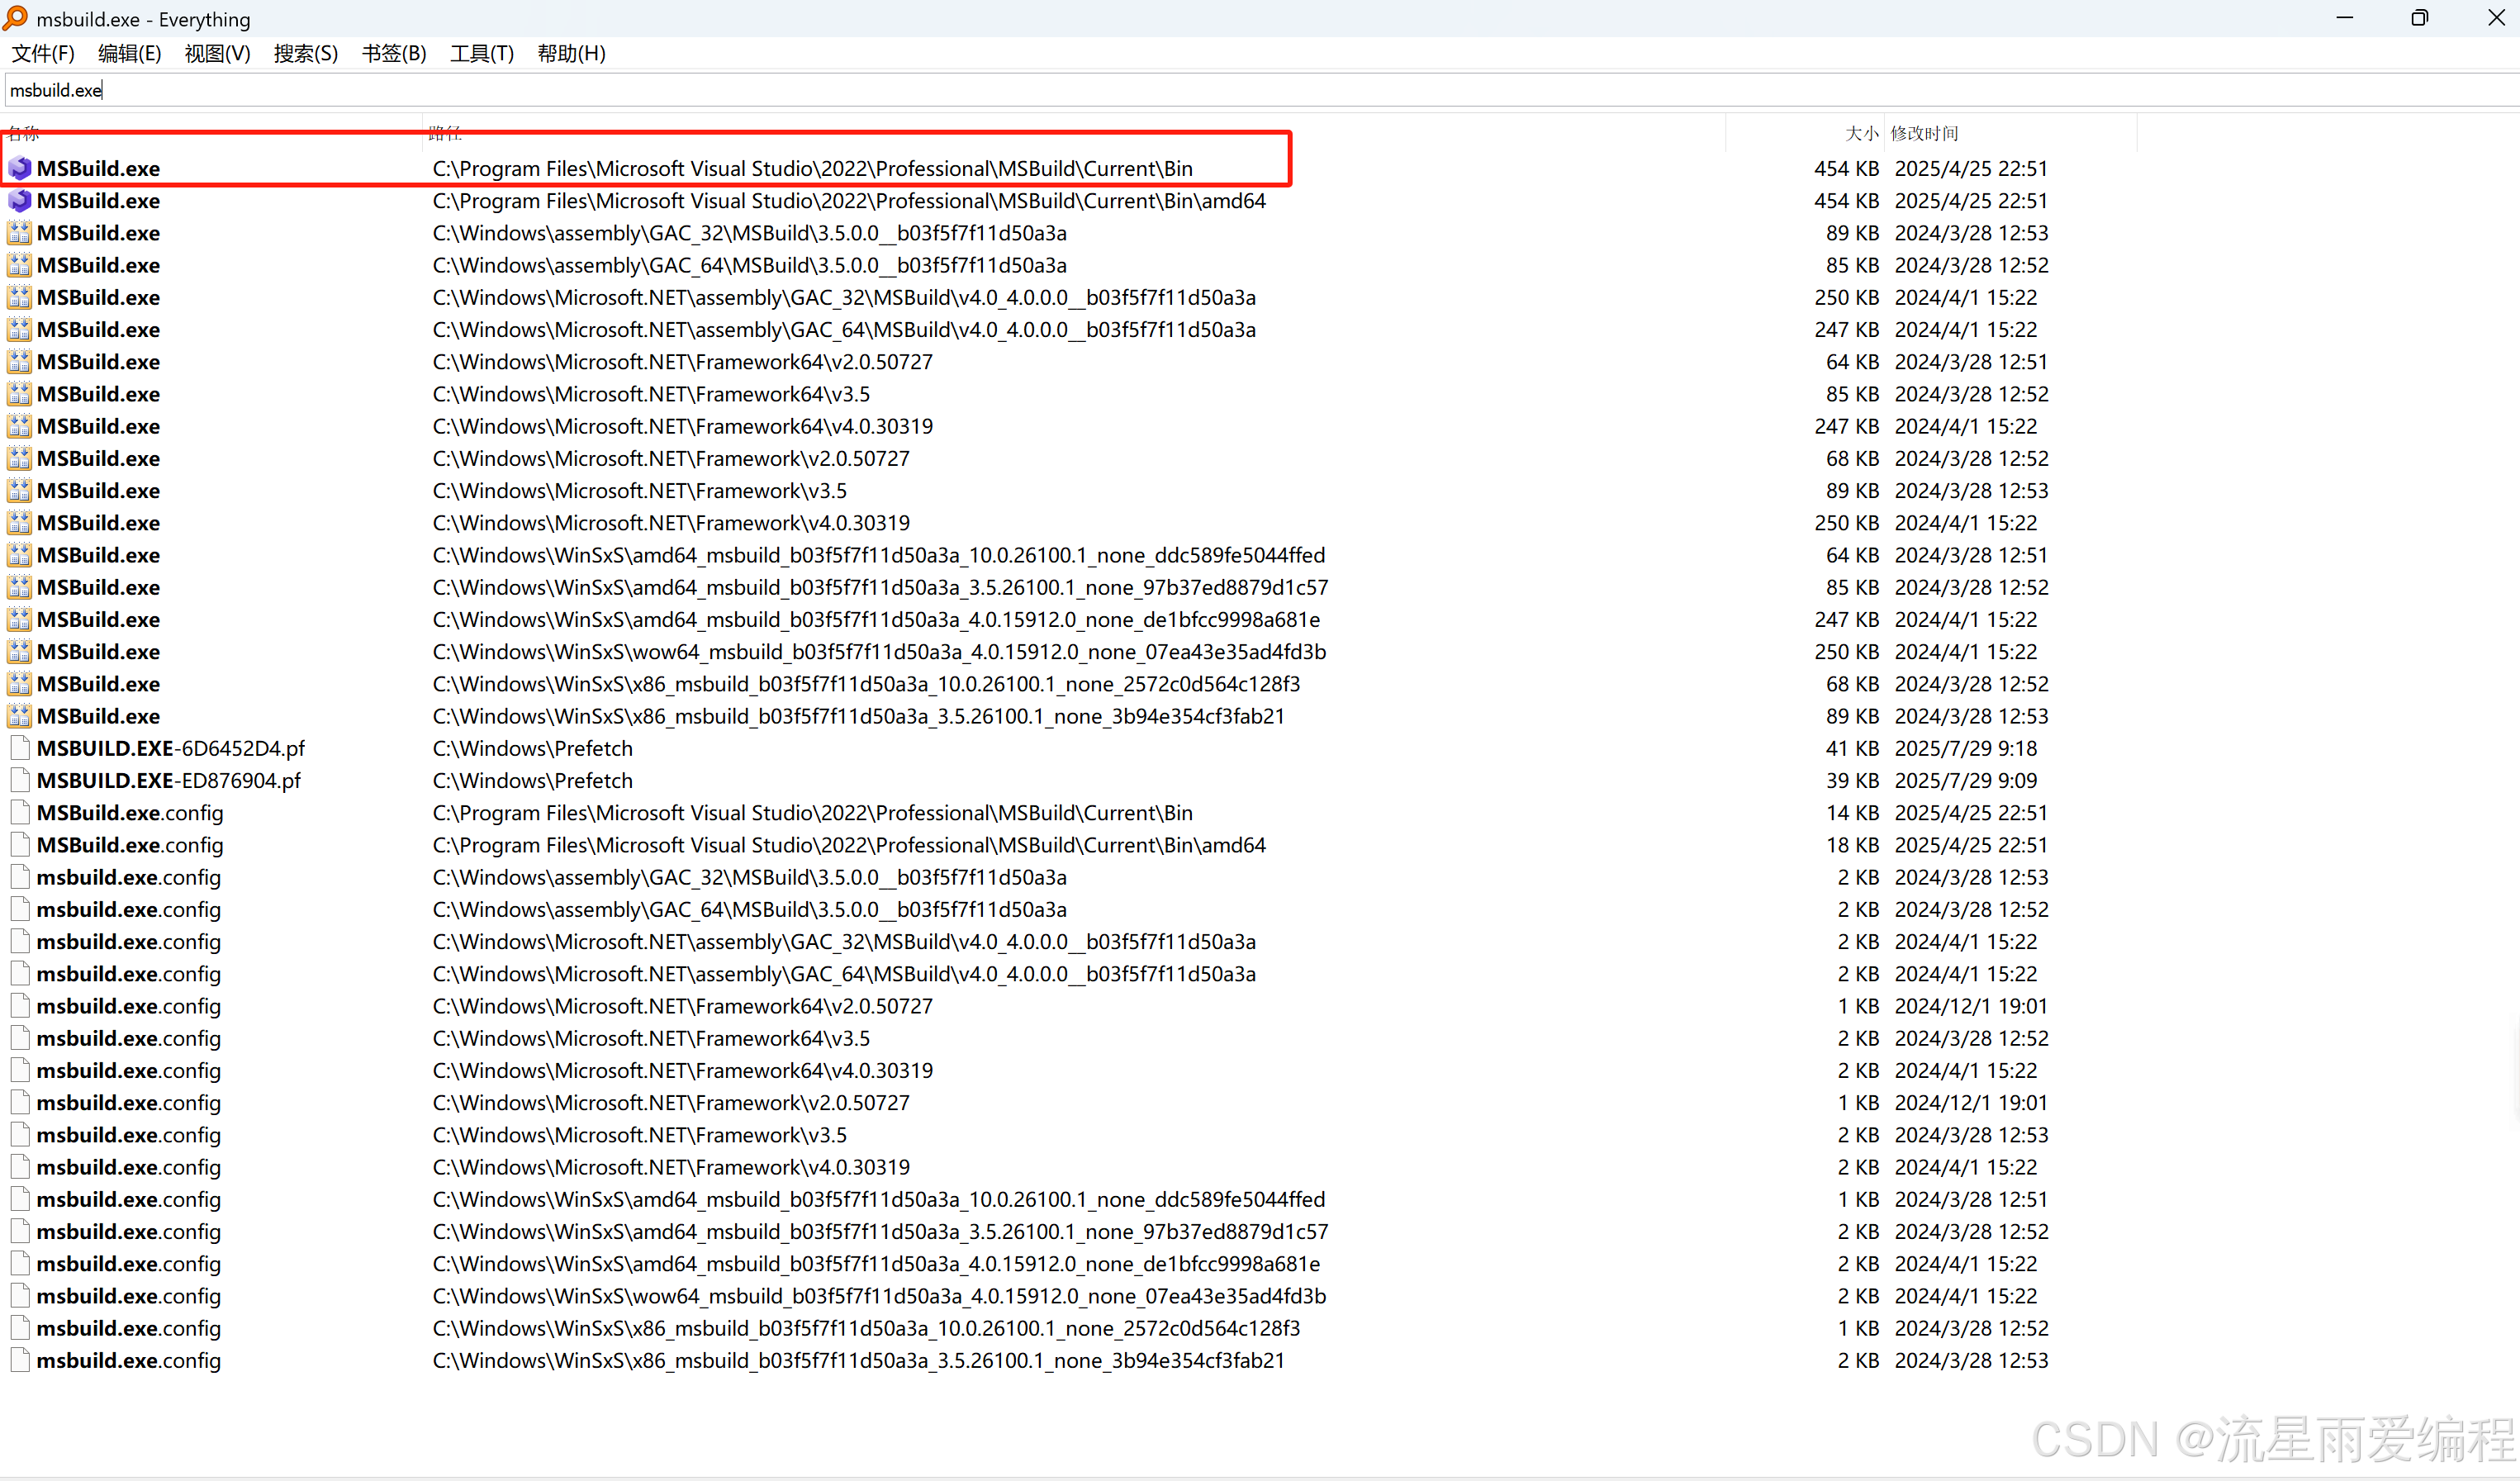Select file name MSBUILD.EXE-6D6452D4.pf
Screen dimensions: 2520x1481
tap(171, 748)
